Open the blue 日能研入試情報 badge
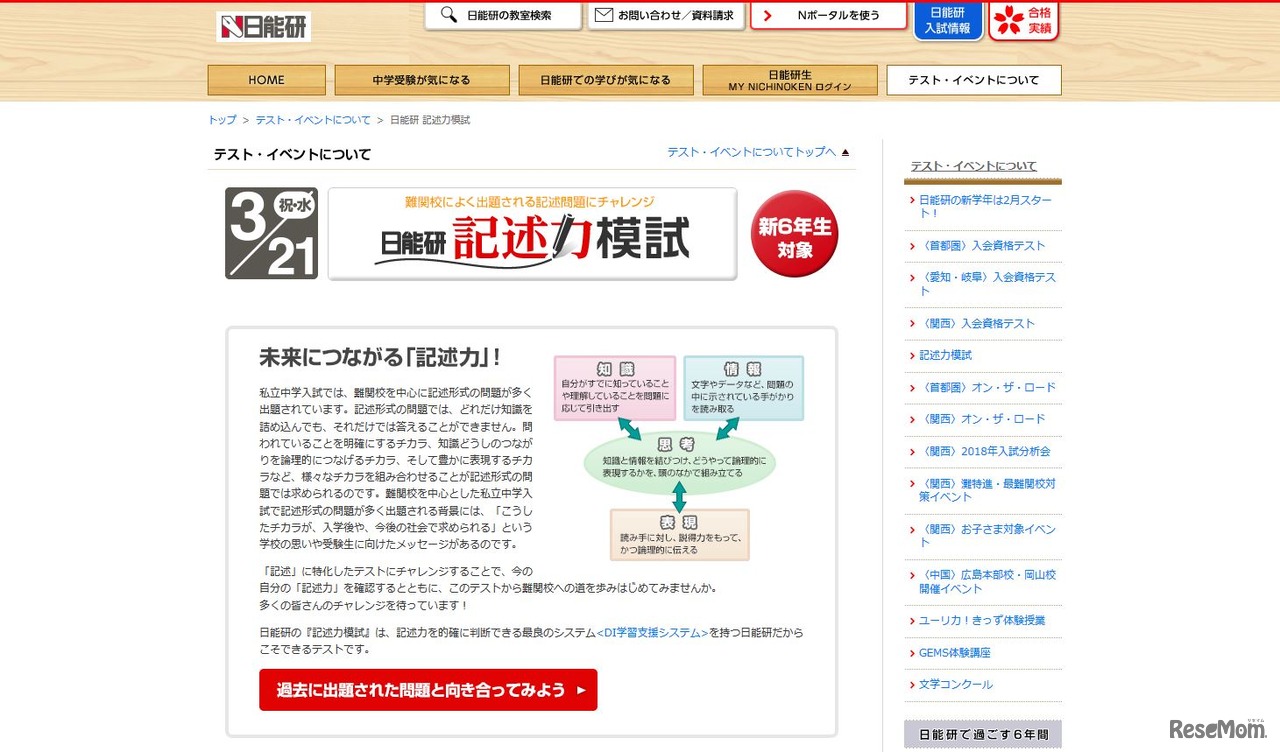The image size is (1280, 752). (x=948, y=20)
